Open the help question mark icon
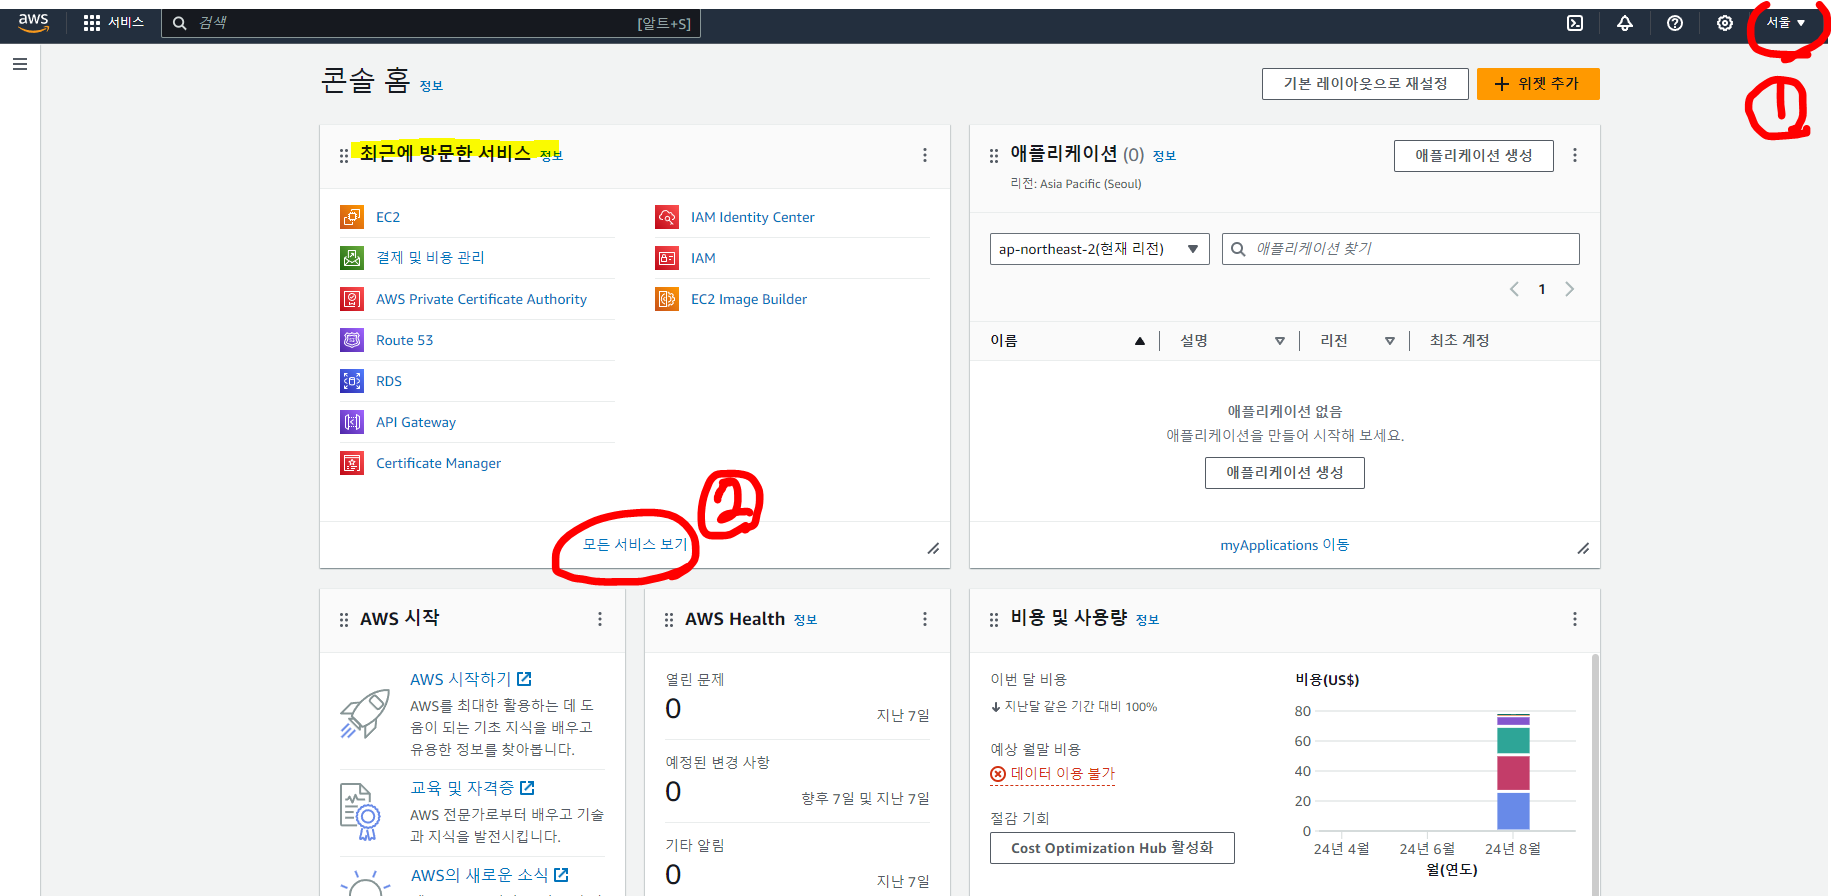 (x=1675, y=23)
